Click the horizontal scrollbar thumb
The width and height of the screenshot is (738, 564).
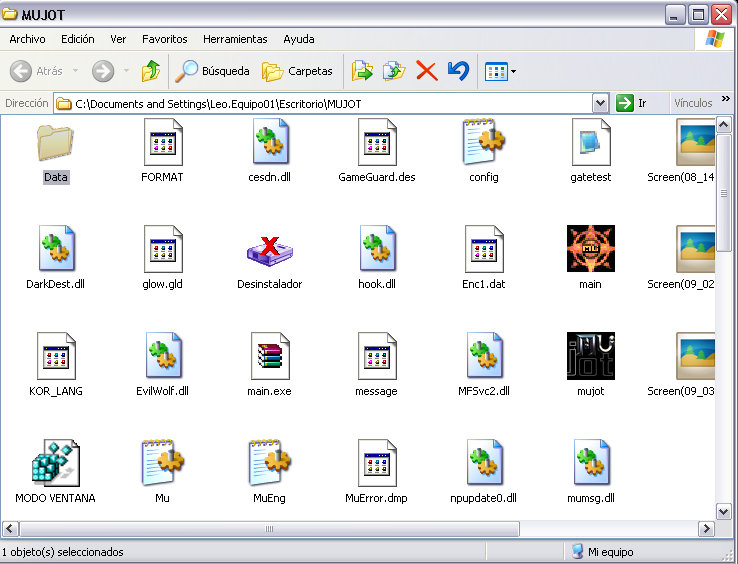(x=270, y=528)
